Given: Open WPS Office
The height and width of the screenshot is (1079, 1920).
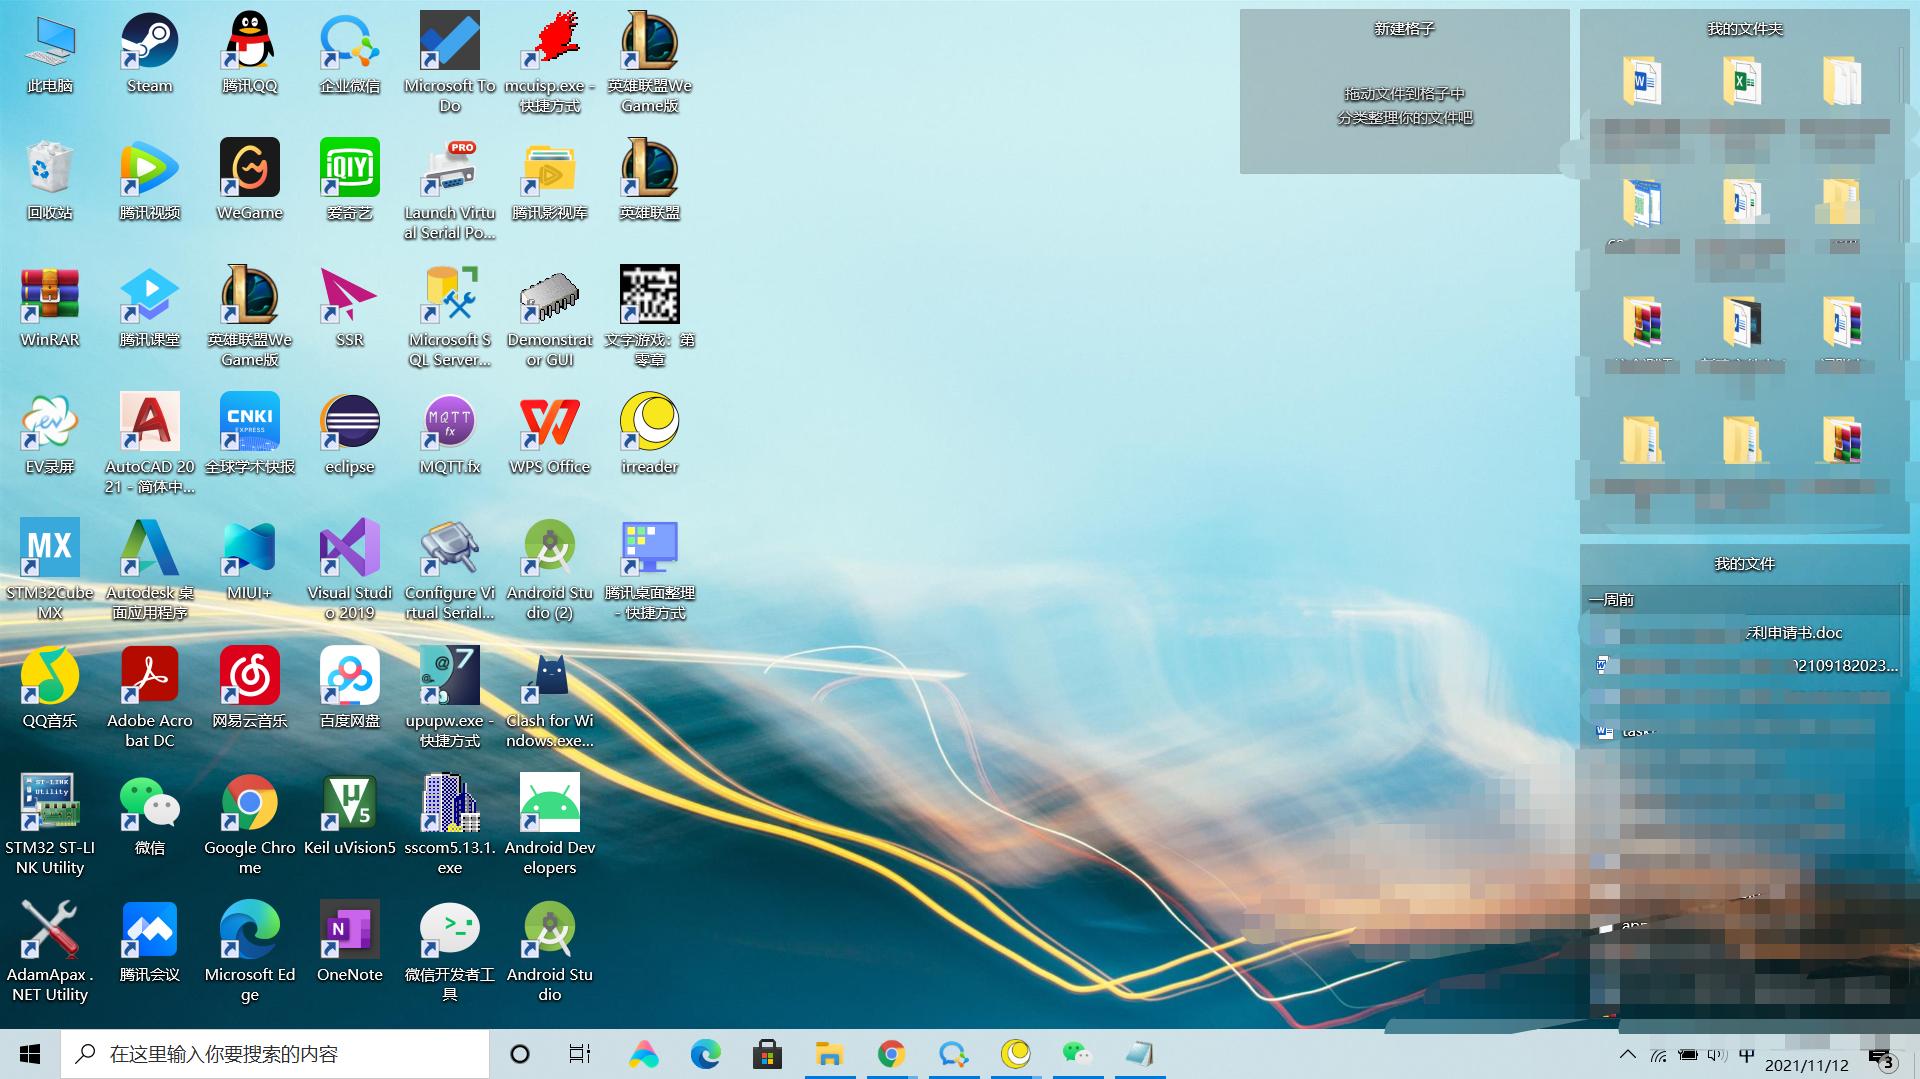Looking at the screenshot, I should click(x=549, y=421).
